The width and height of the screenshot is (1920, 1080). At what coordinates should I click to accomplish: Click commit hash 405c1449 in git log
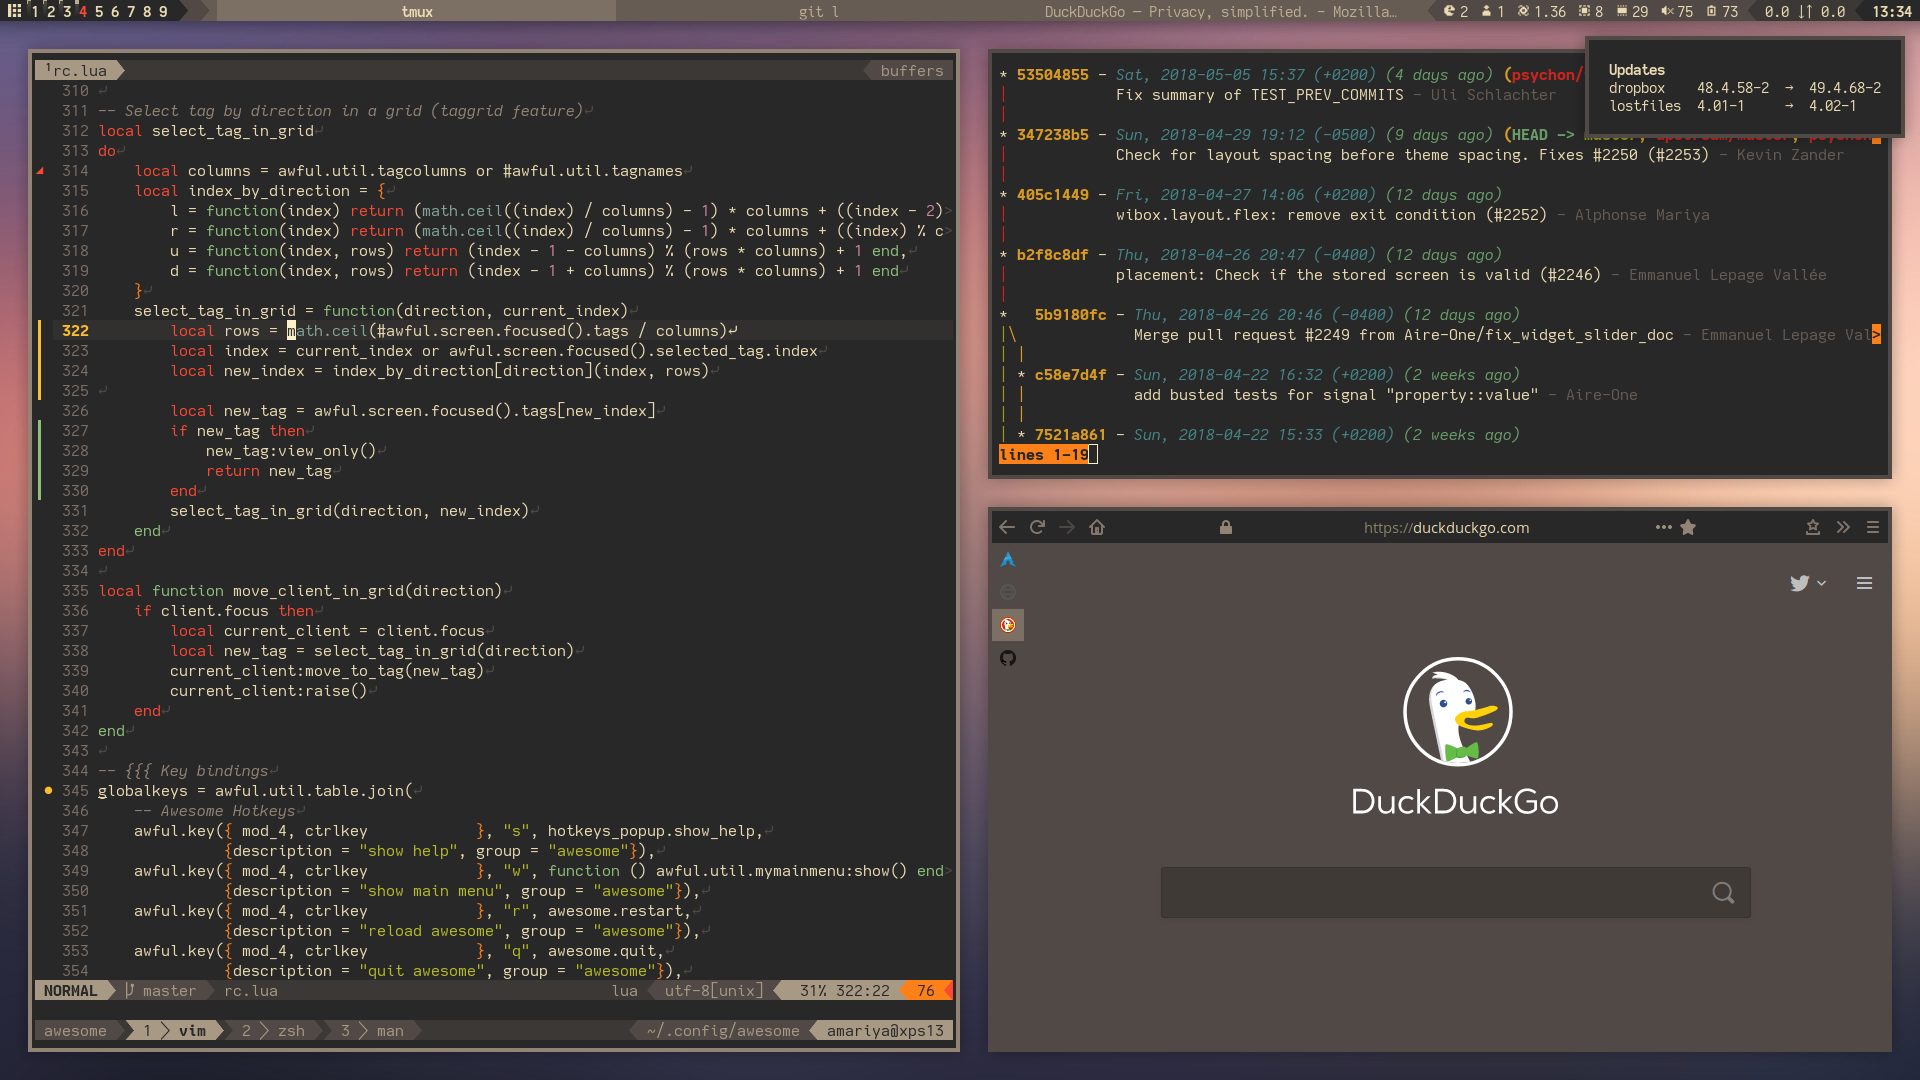1052,195
